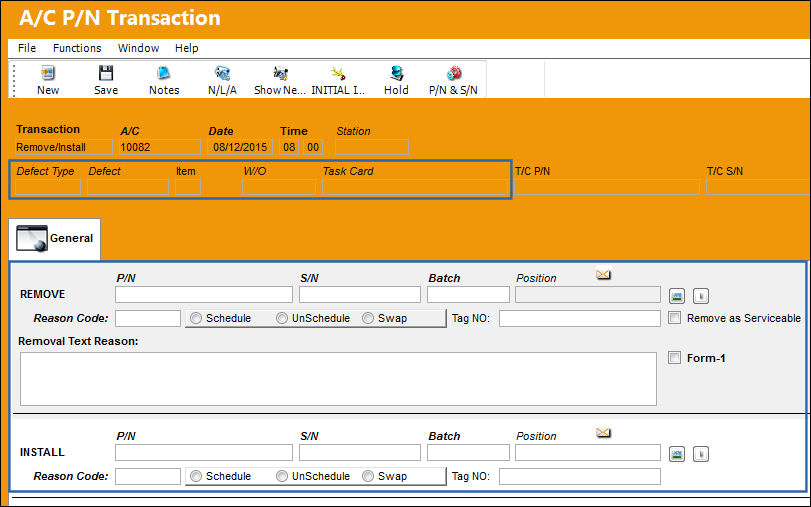Click the REMOVE Batch input field
The width and height of the screenshot is (811, 507).
[468, 294]
